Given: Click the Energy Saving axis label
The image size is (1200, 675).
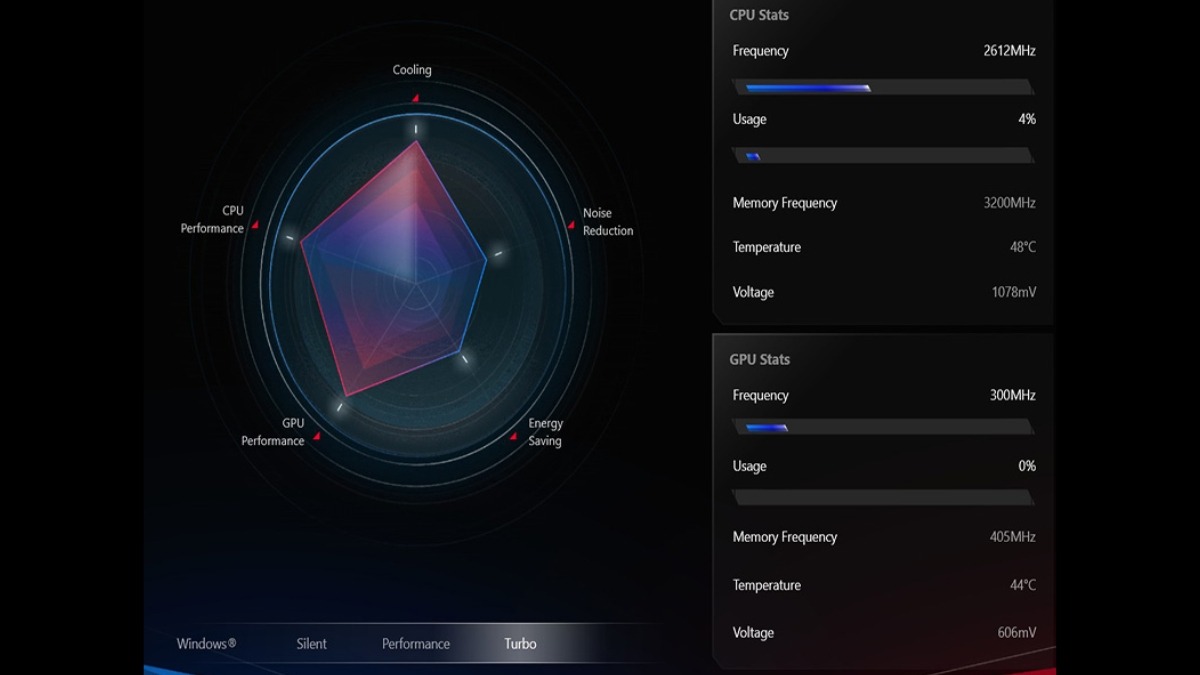Looking at the screenshot, I should click(545, 432).
